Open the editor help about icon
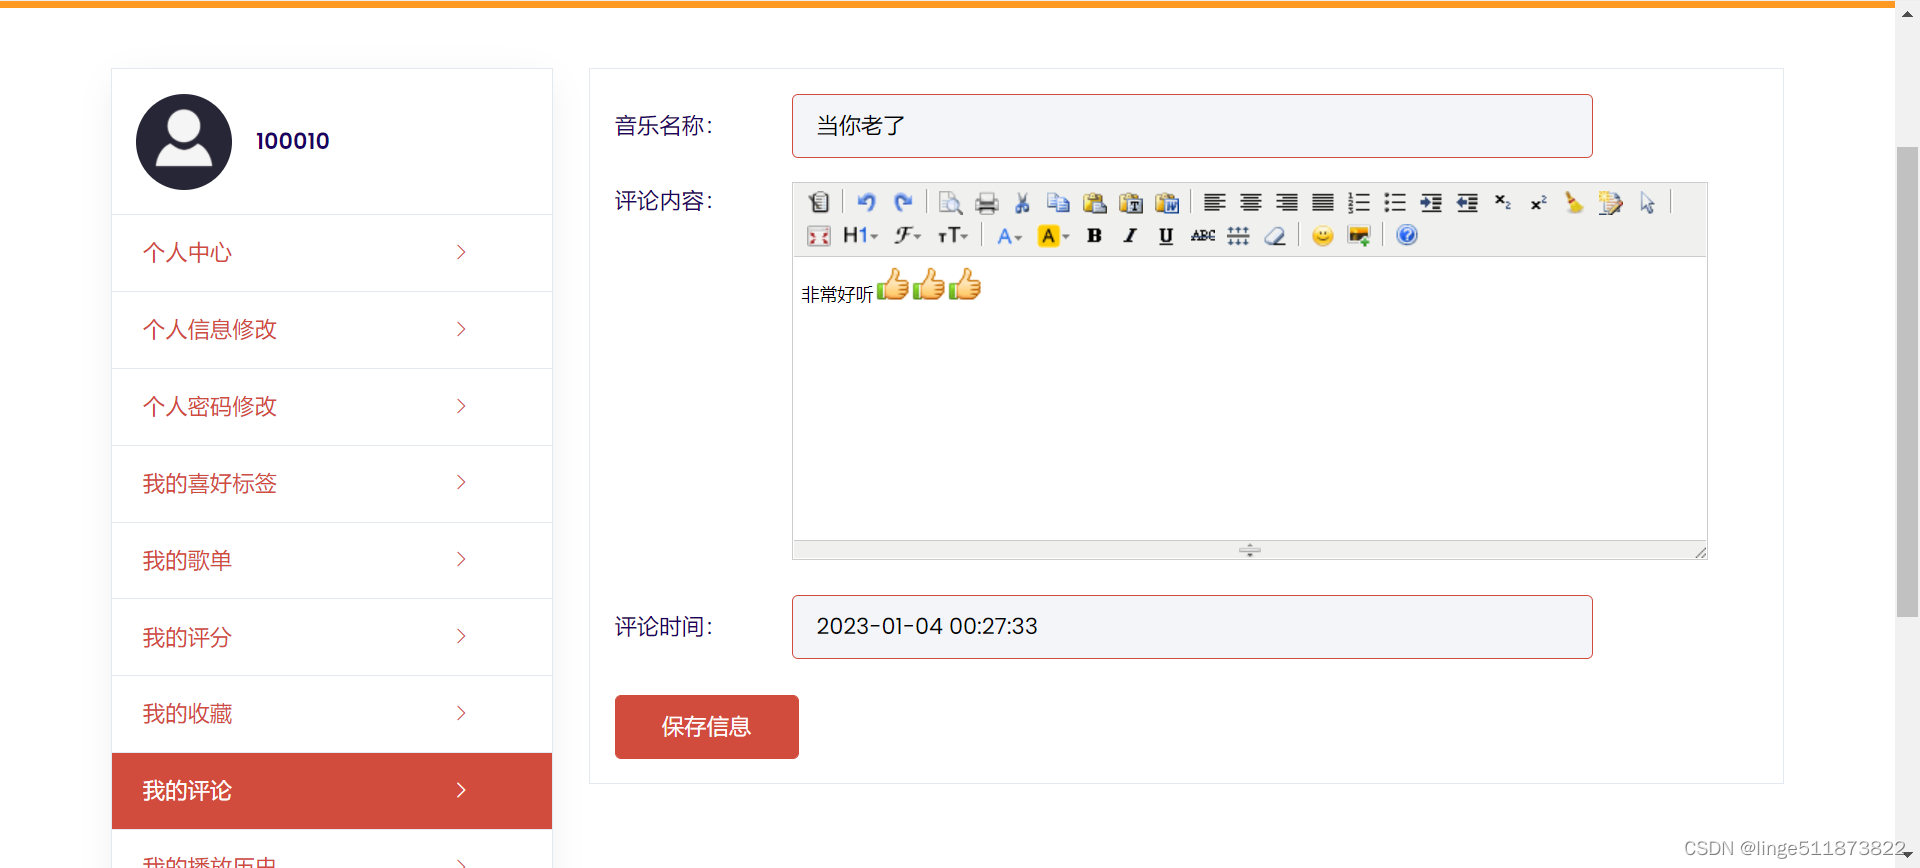This screenshot has height=868, width=1920. click(1407, 235)
